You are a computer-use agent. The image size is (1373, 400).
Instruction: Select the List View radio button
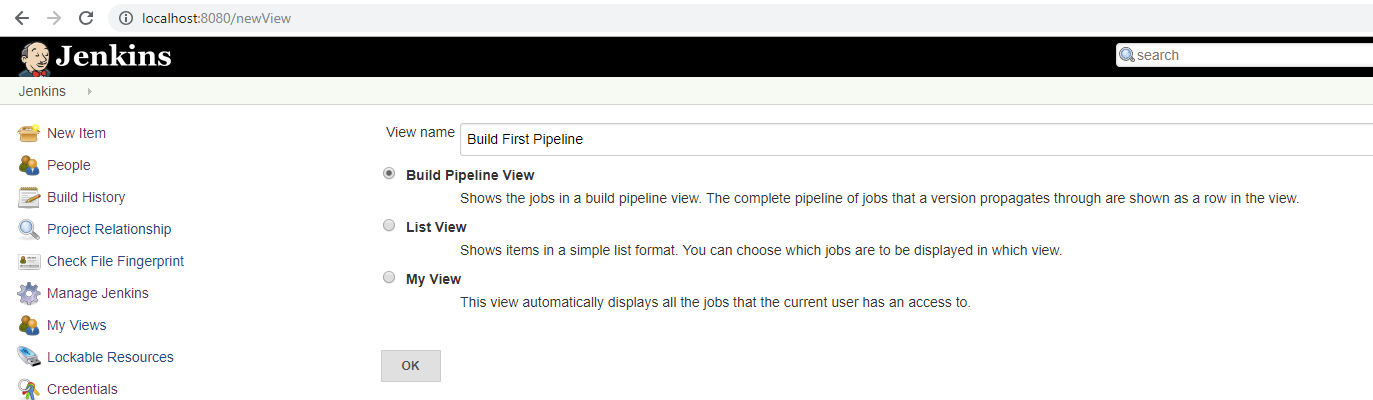[389, 226]
